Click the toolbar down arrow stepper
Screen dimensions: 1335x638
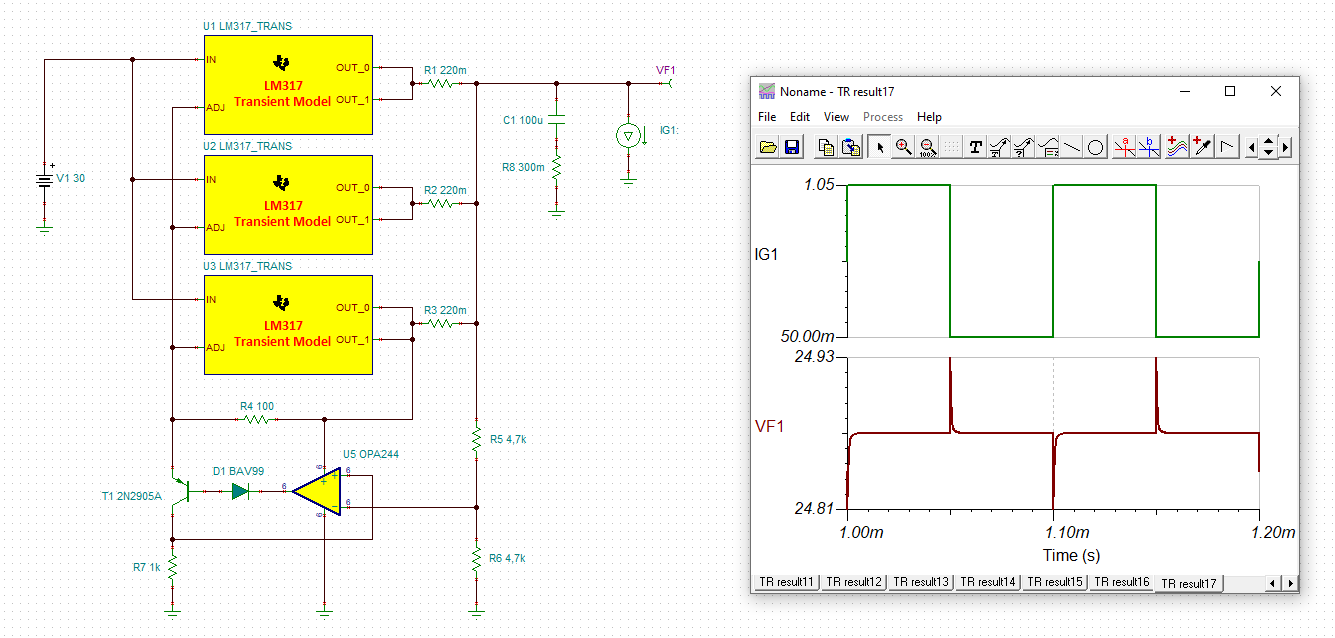1269,153
